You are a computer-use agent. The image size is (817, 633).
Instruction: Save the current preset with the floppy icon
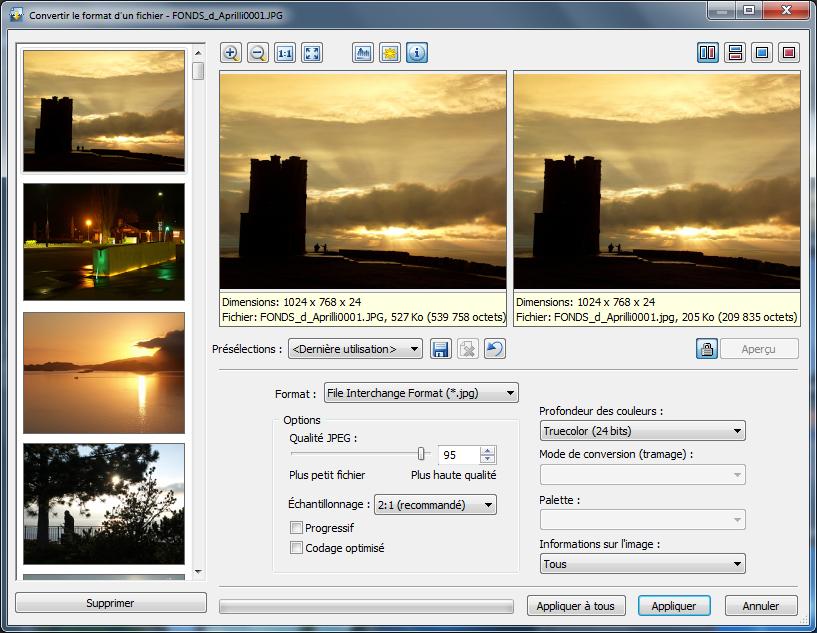[x=440, y=349]
